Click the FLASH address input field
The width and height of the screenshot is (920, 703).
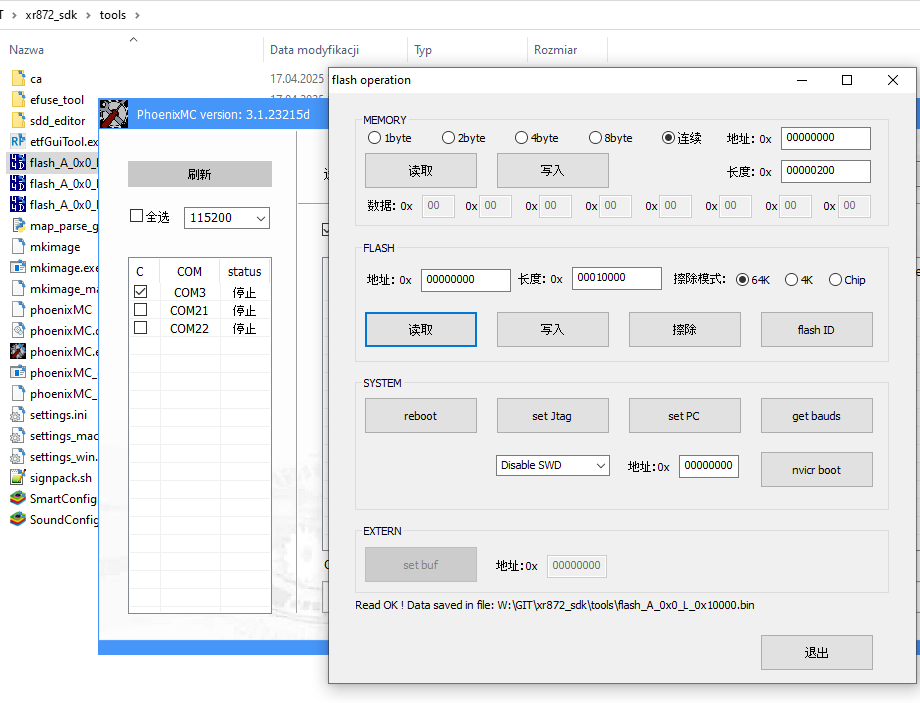coord(466,280)
